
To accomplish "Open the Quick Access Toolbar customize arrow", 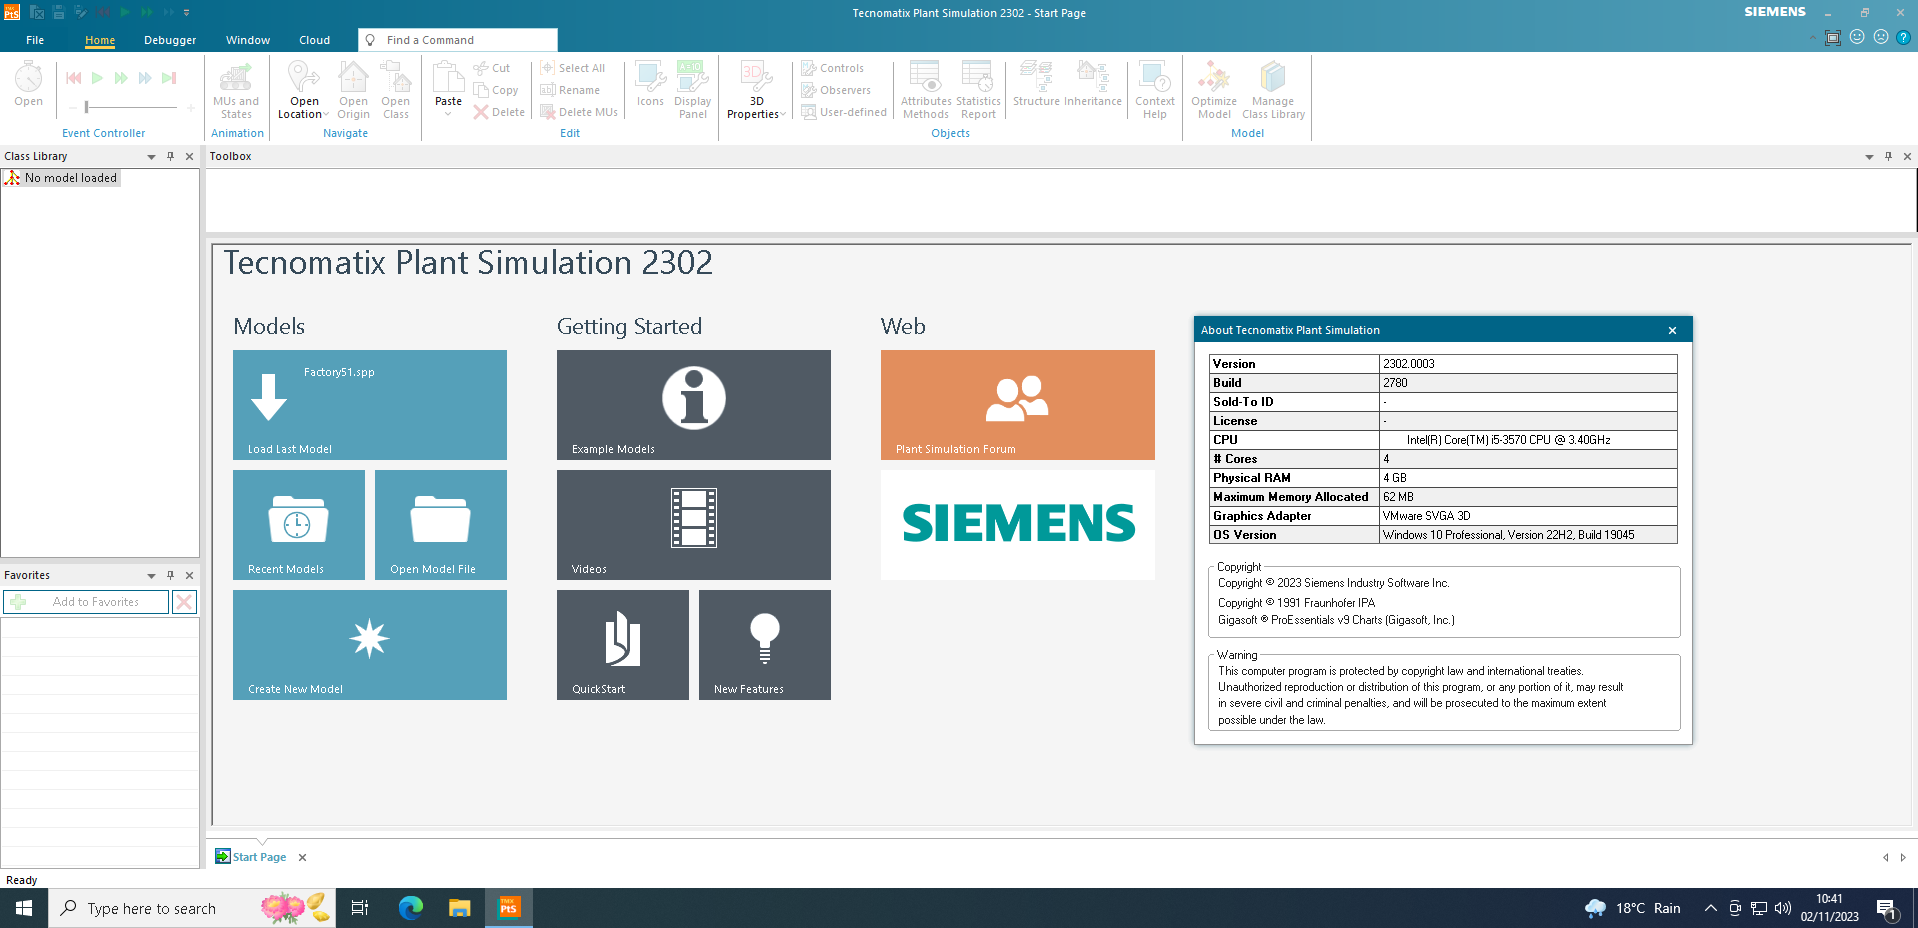I will tap(186, 13).
